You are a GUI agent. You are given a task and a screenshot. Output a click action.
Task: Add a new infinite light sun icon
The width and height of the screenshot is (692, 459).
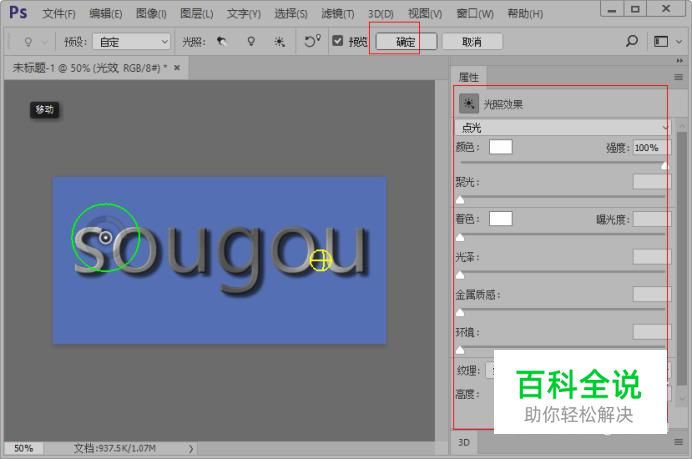(x=279, y=42)
